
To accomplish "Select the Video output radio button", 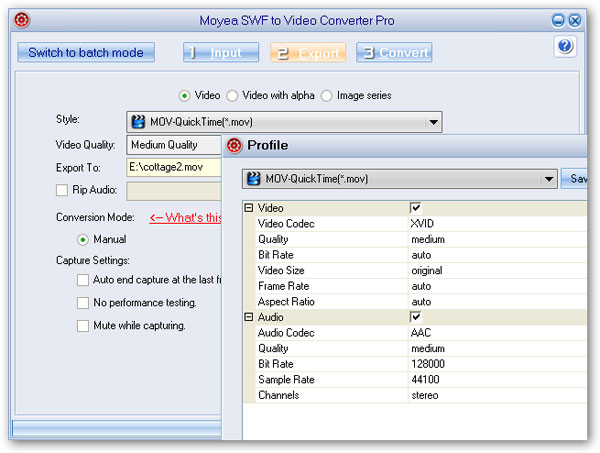I will pos(184,96).
